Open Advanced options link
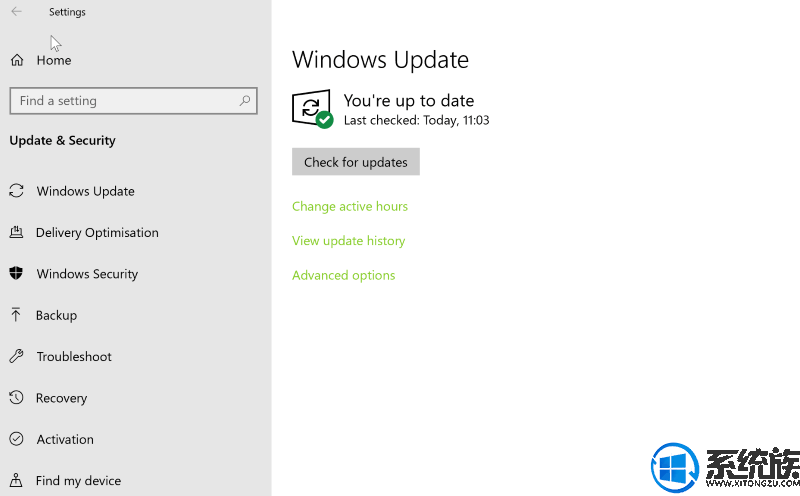Viewport: 800px width, 496px height. tap(343, 276)
